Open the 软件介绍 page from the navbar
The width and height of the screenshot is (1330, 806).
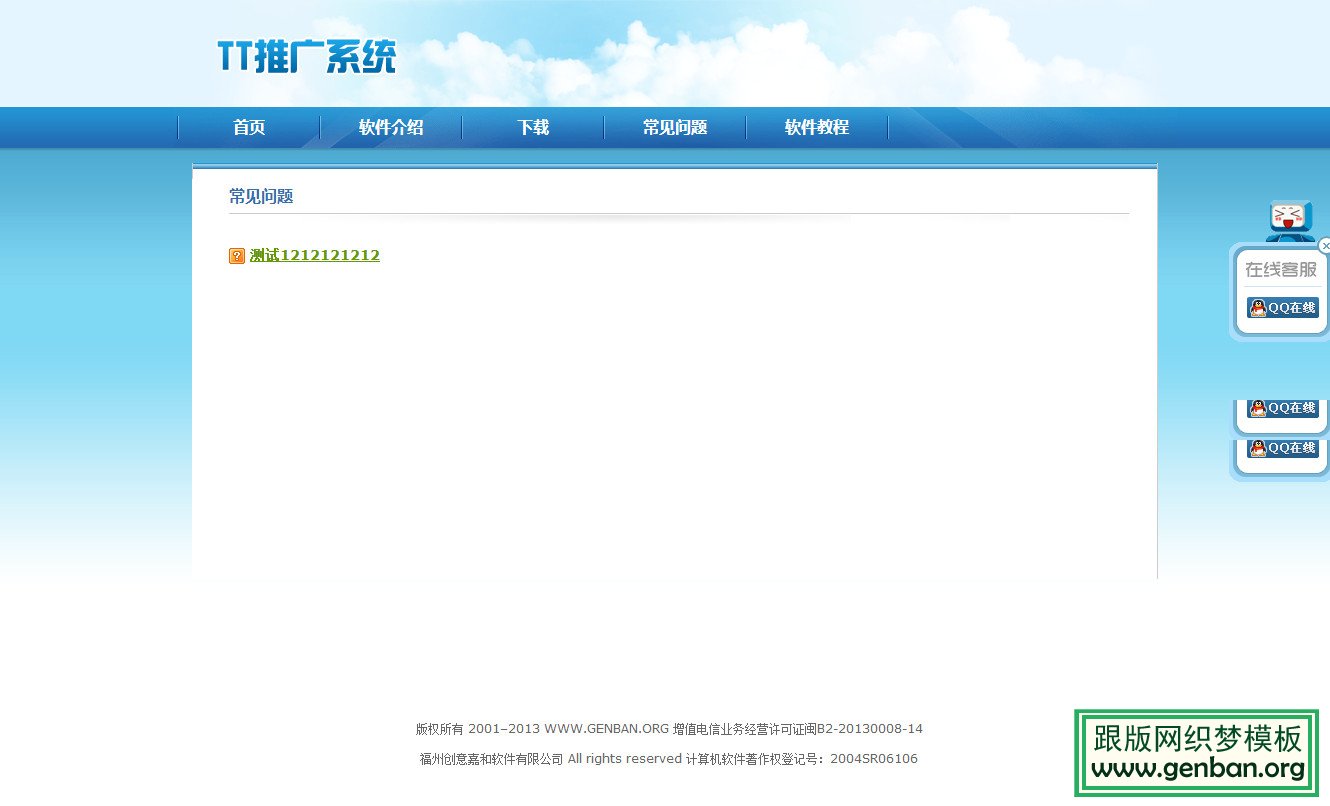(390, 127)
